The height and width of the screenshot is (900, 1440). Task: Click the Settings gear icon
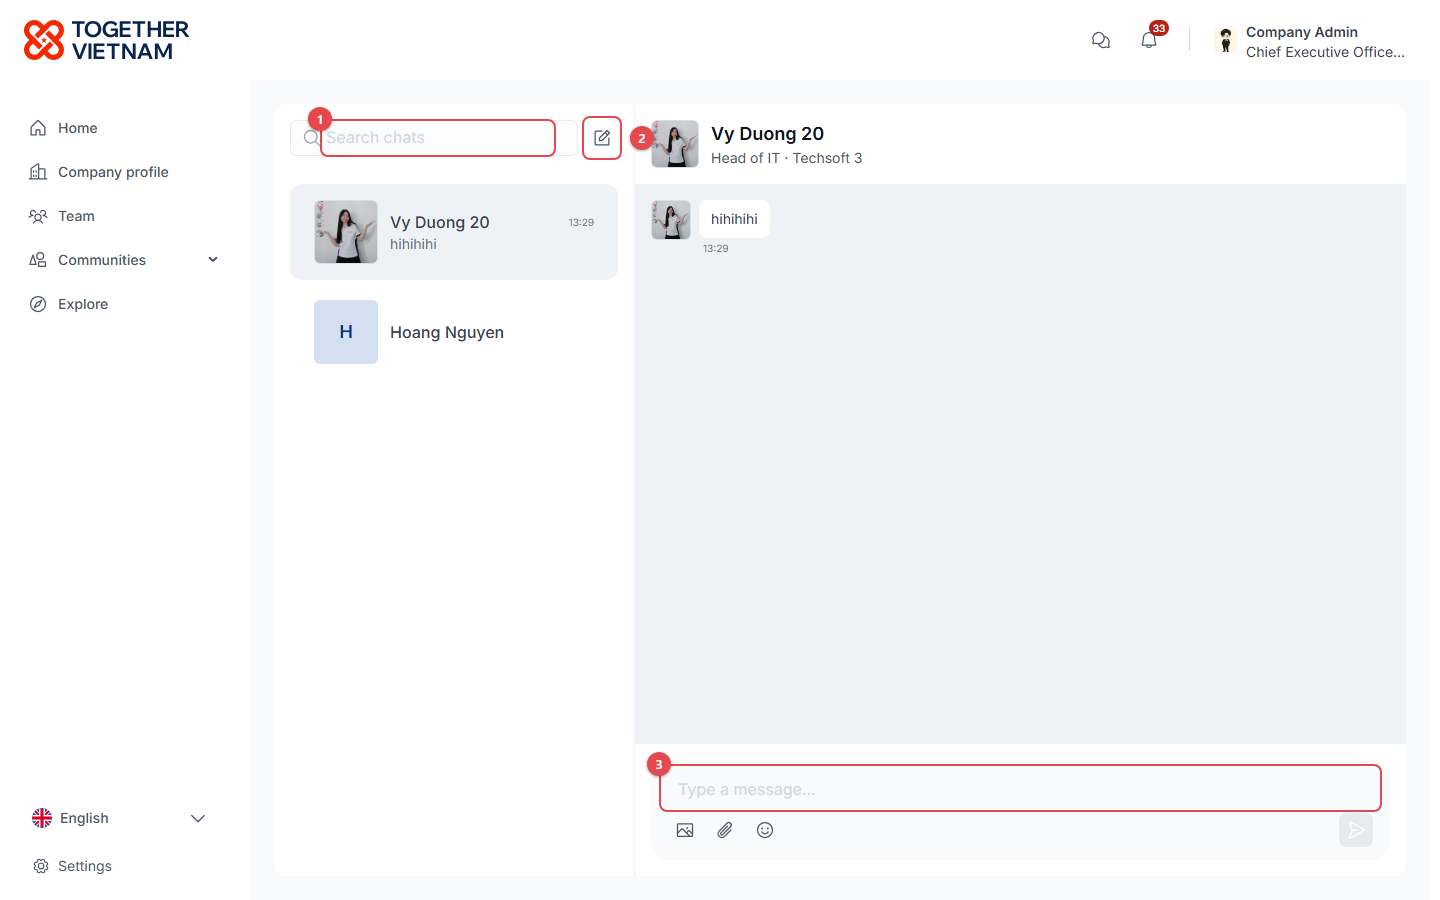pos(41,866)
